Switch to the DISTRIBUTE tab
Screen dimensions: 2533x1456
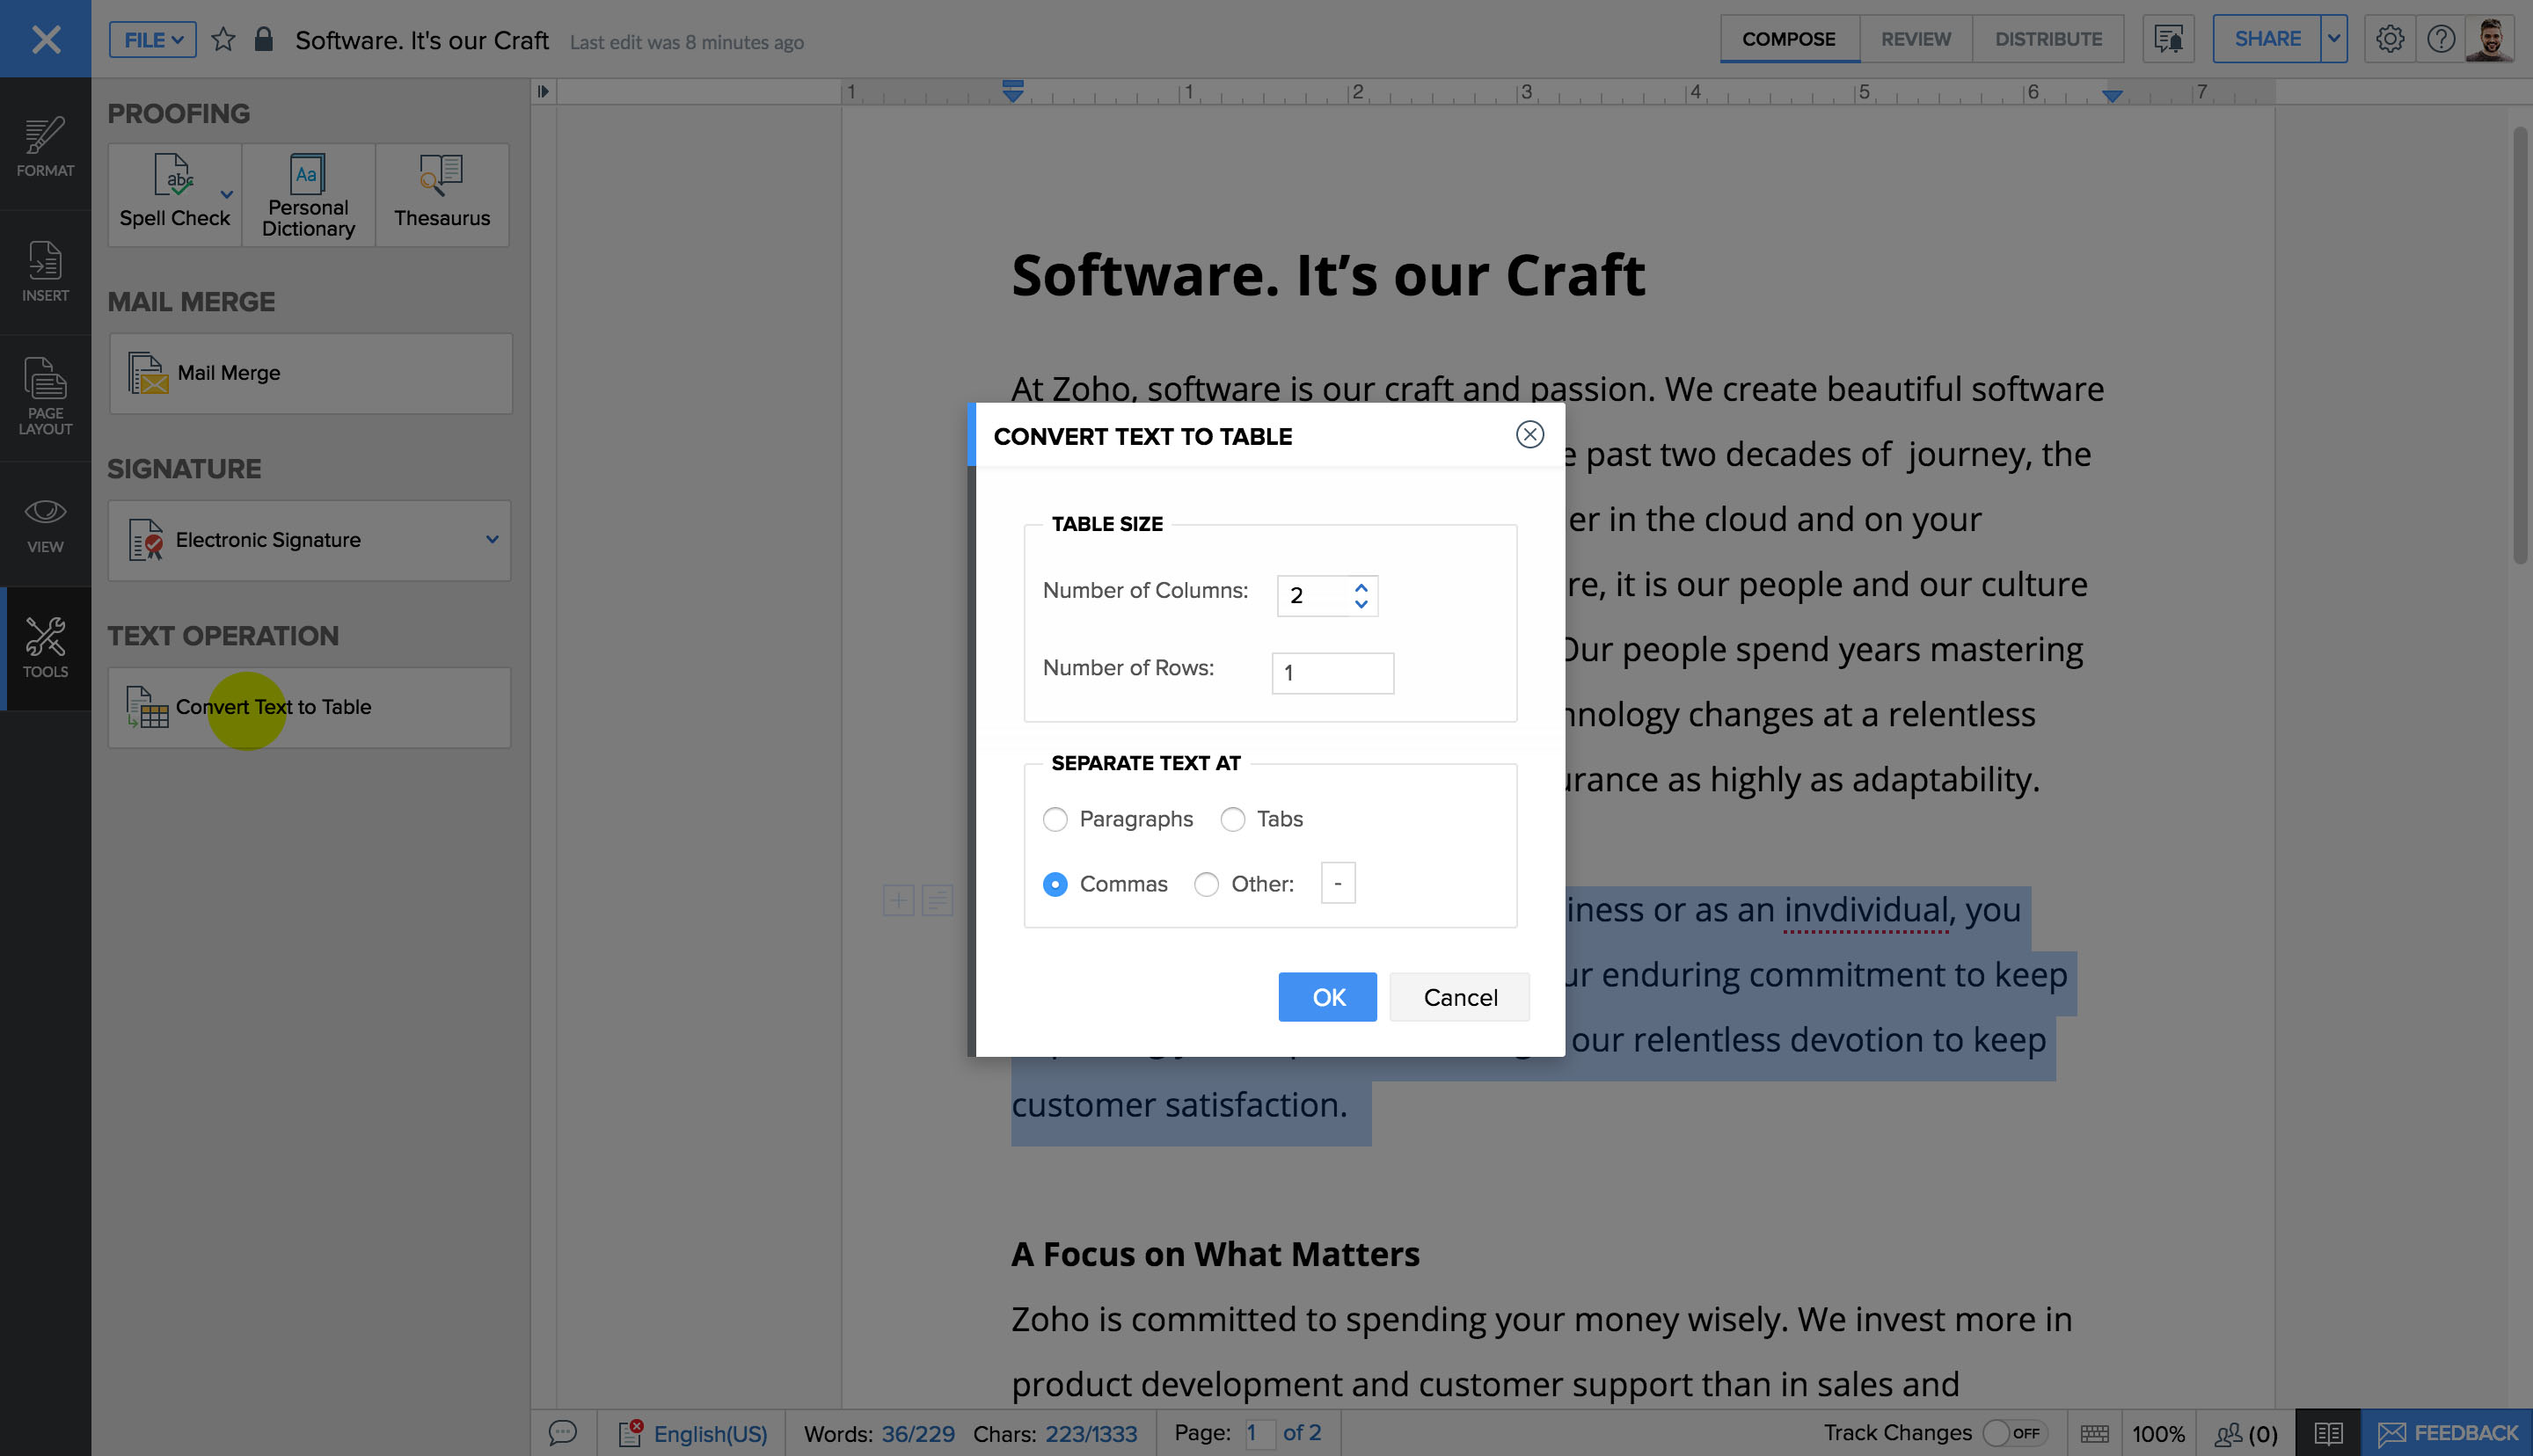coord(2047,39)
